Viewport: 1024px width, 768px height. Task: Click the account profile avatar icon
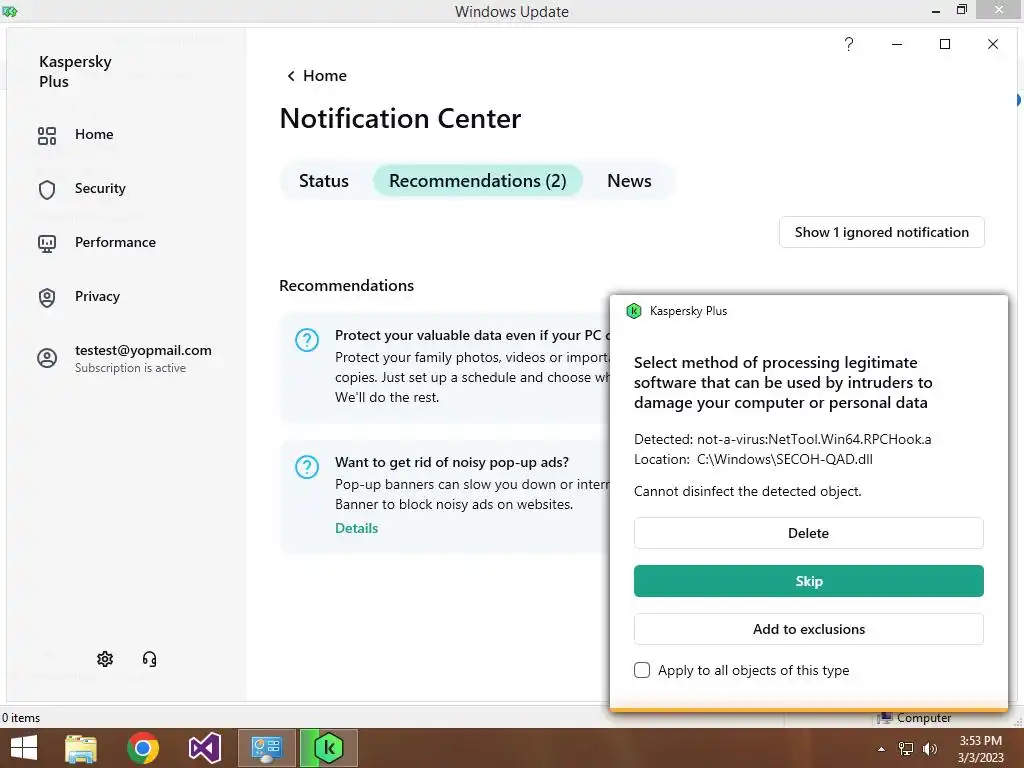click(x=47, y=358)
